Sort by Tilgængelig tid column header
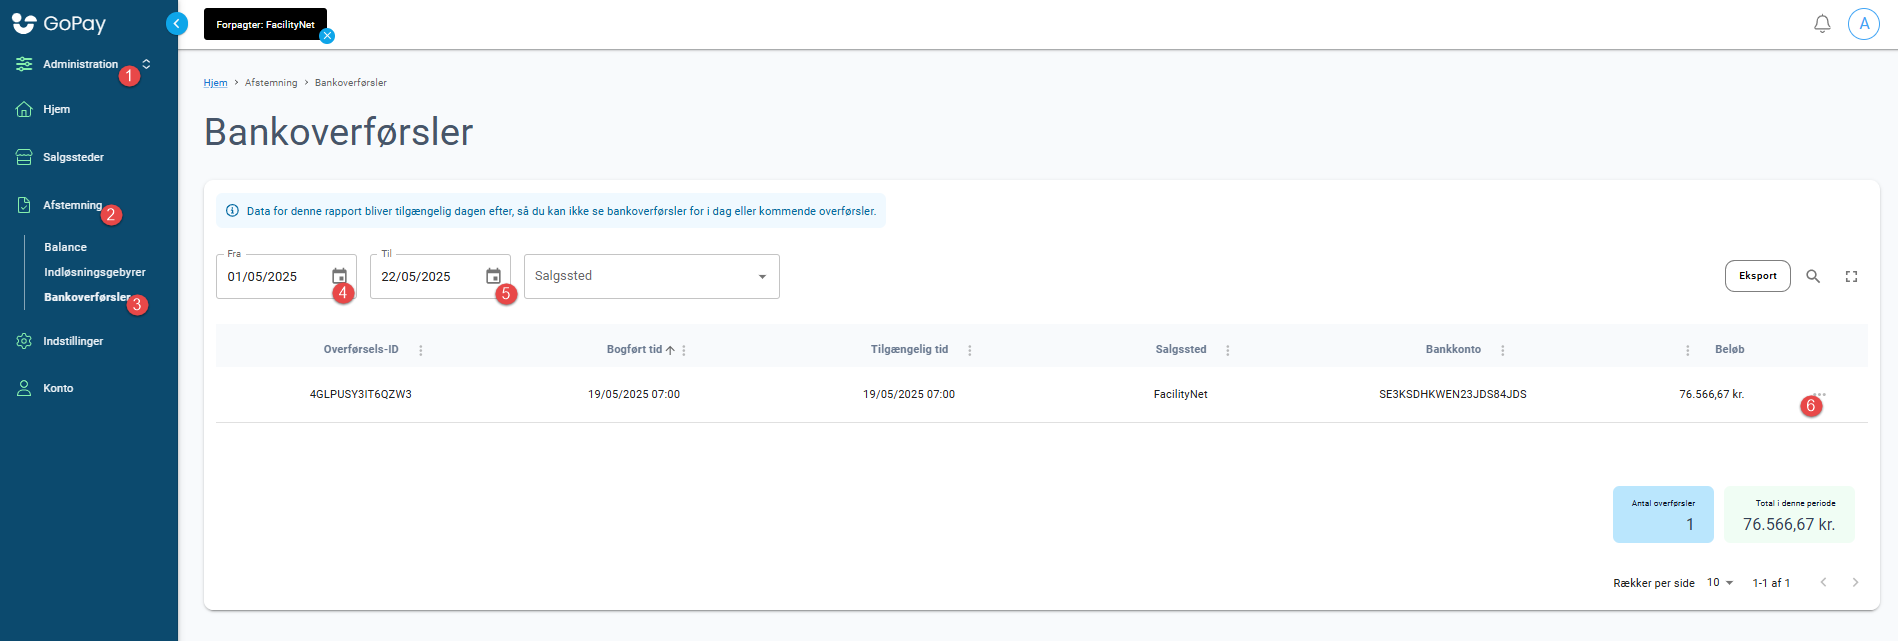The height and width of the screenshot is (641, 1898). point(909,349)
